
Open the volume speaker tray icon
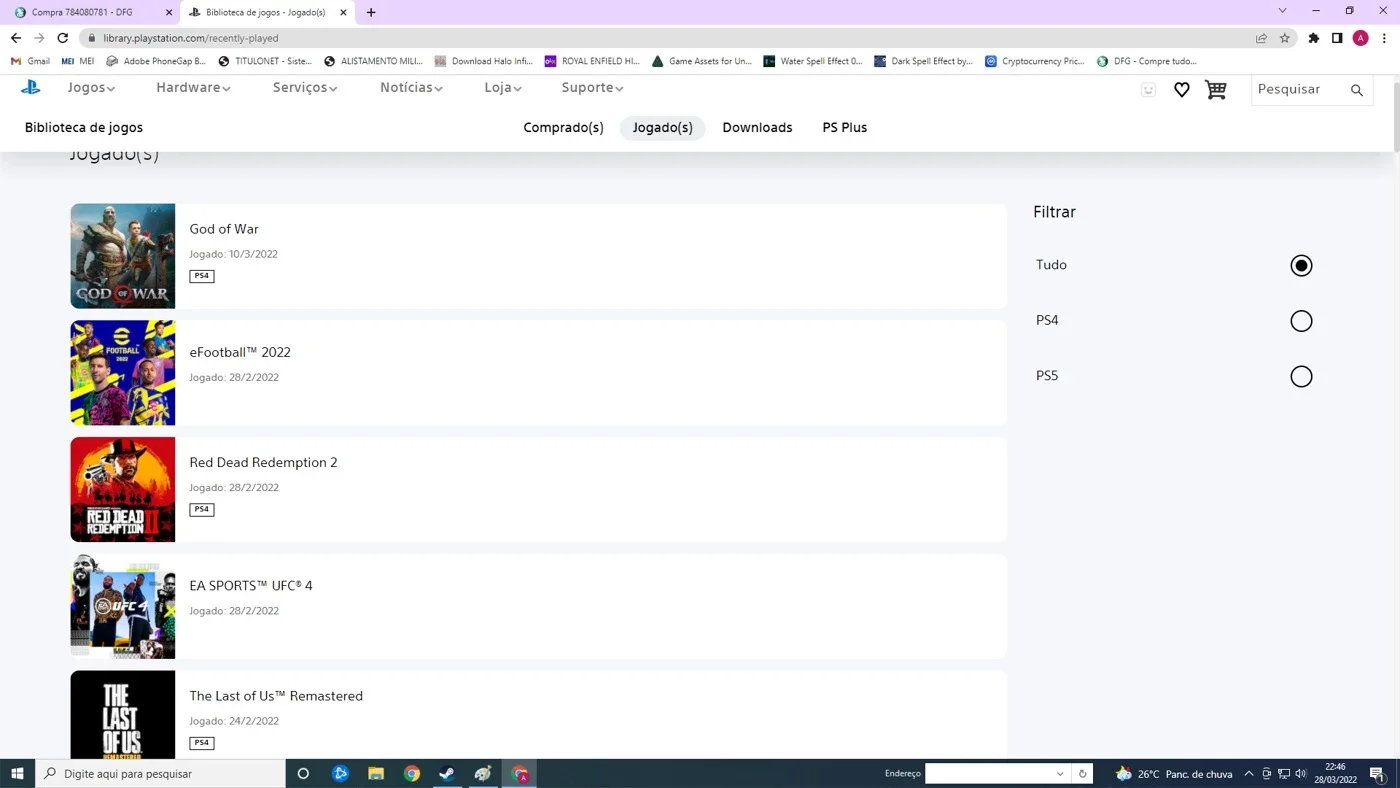1300,773
